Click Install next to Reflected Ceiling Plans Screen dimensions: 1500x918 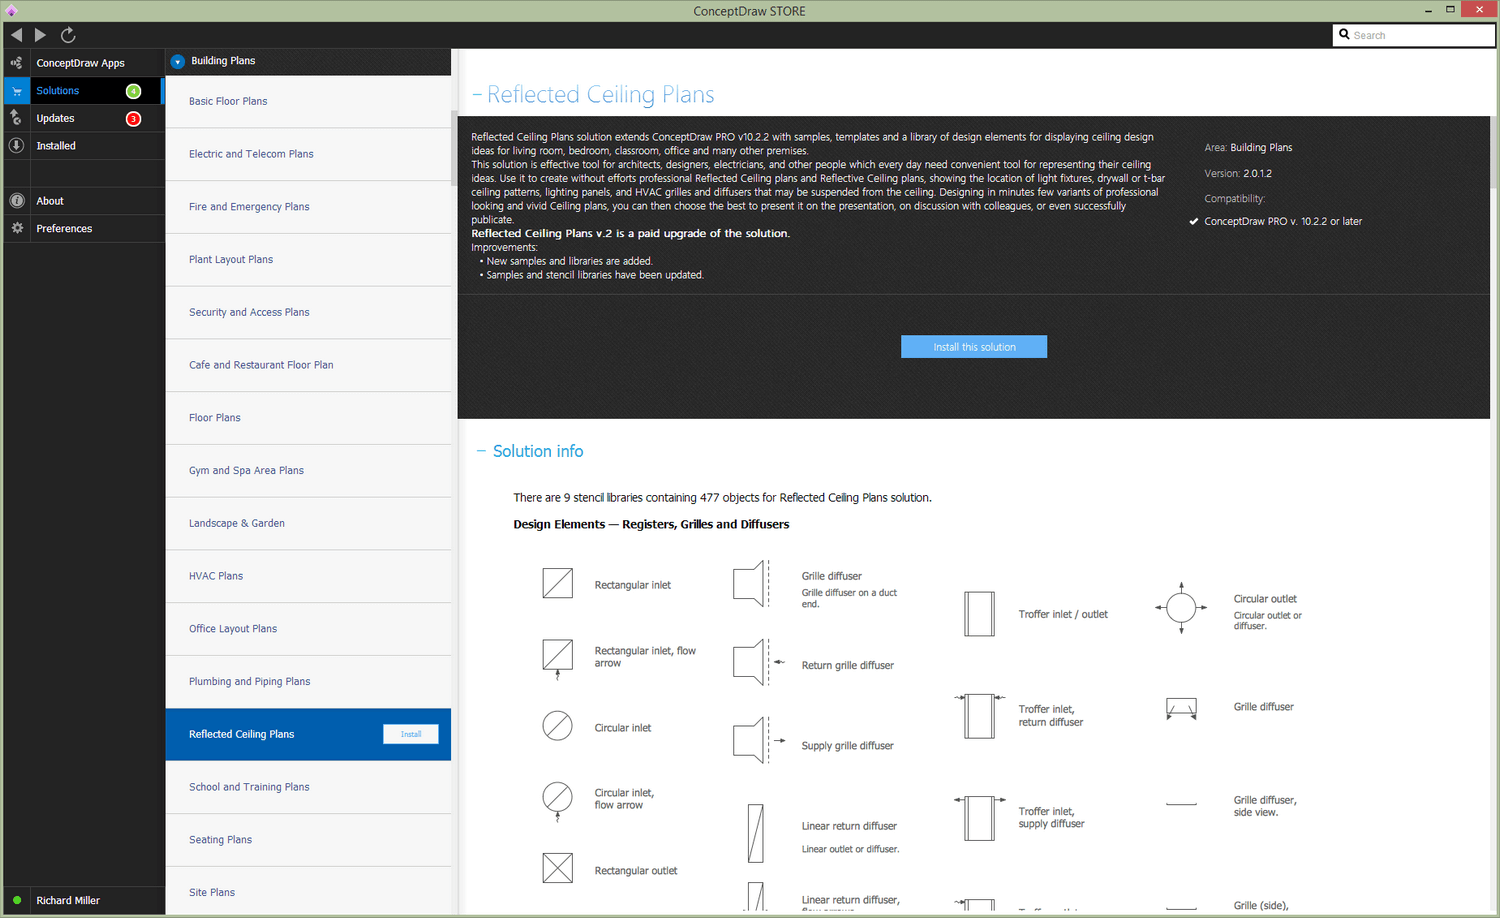(411, 734)
